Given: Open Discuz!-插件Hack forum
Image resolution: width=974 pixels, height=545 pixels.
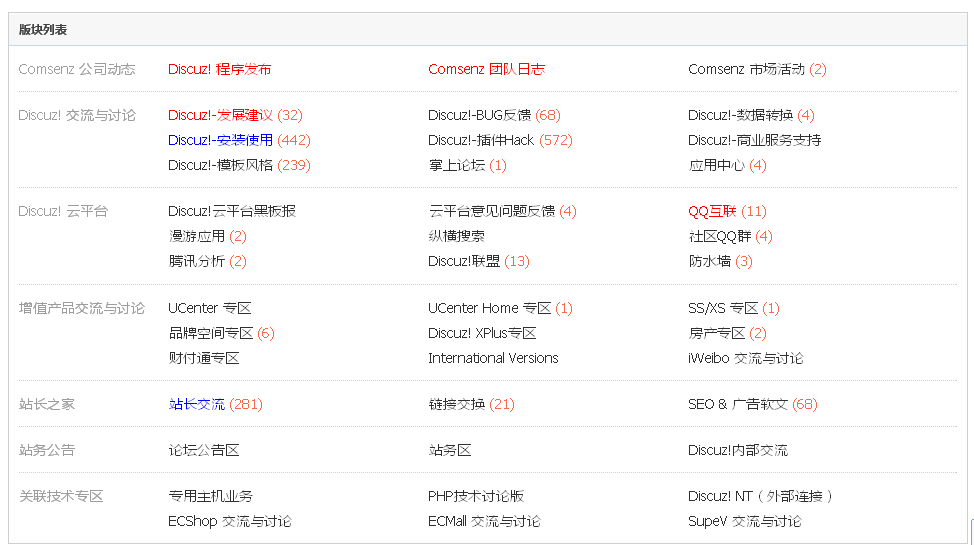Looking at the screenshot, I should 481,140.
